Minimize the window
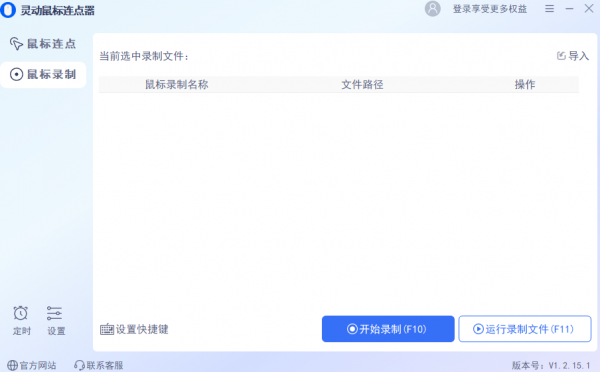The image size is (600, 372). 569,8
